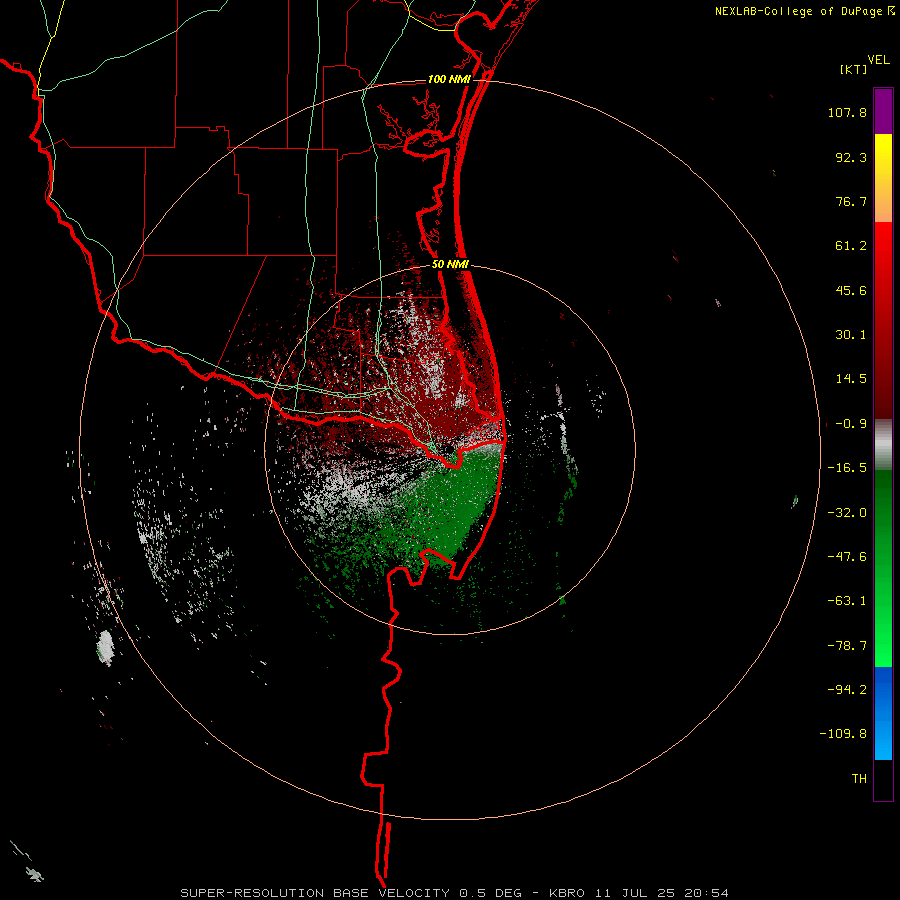Click the NEXLAB-College of DuPage watermark text
The image size is (900, 900).
[804, 11]
